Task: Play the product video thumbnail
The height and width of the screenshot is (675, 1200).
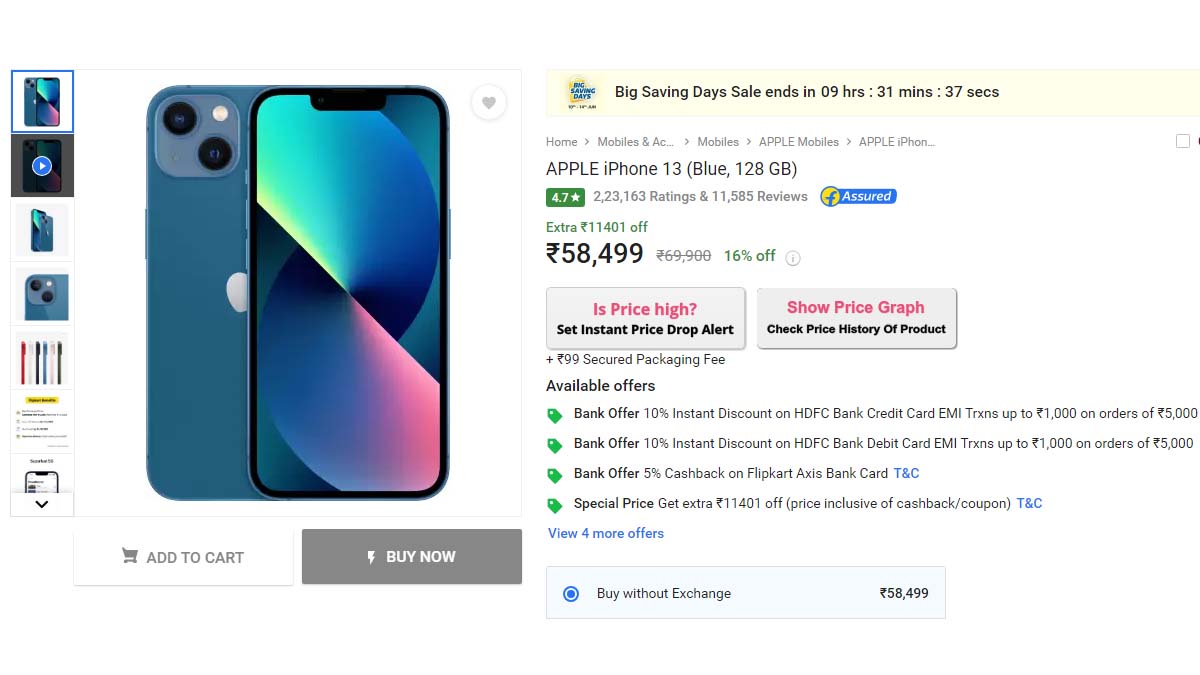Action: tap(42, 166)
